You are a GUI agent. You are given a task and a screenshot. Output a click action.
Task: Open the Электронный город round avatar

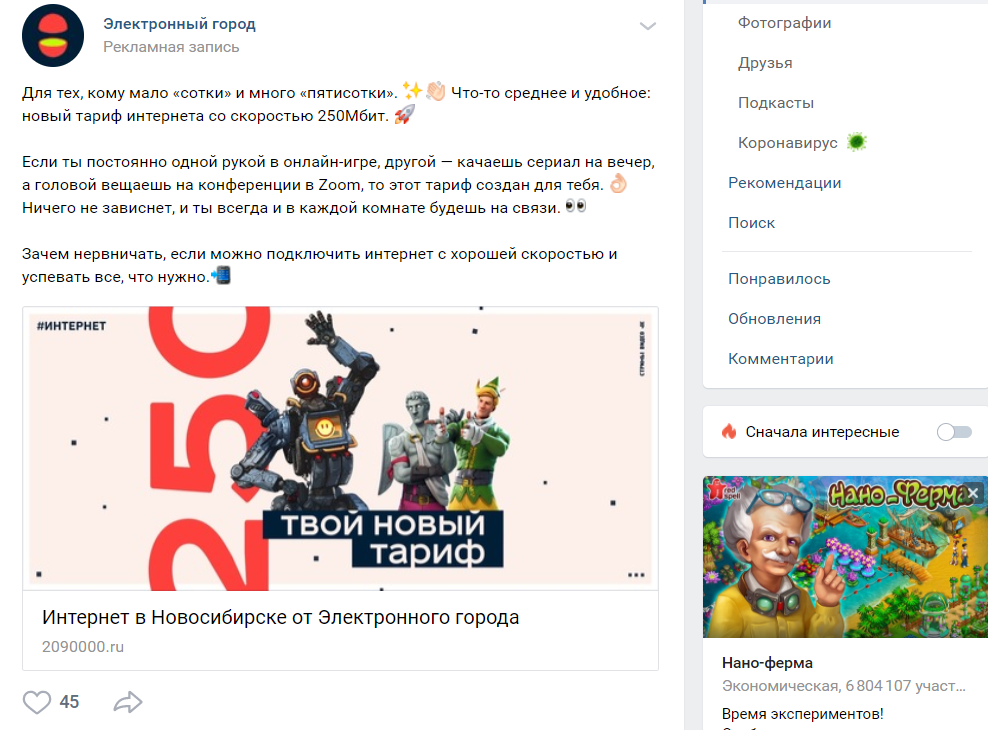coord(53,35)
